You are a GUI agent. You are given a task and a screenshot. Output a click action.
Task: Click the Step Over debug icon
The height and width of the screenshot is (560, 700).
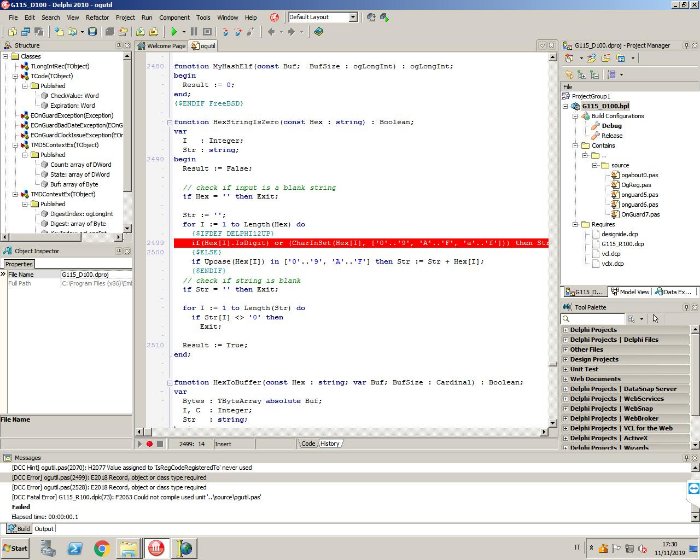(x=238, y=32)
